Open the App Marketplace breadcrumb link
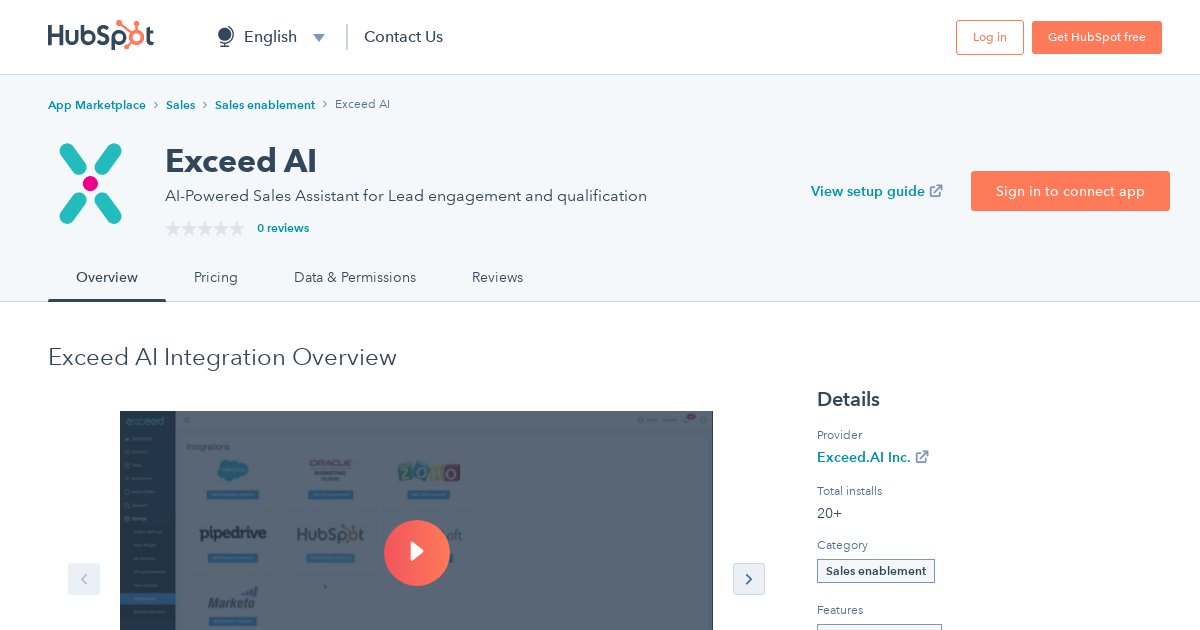 click(x=96, y=104)
